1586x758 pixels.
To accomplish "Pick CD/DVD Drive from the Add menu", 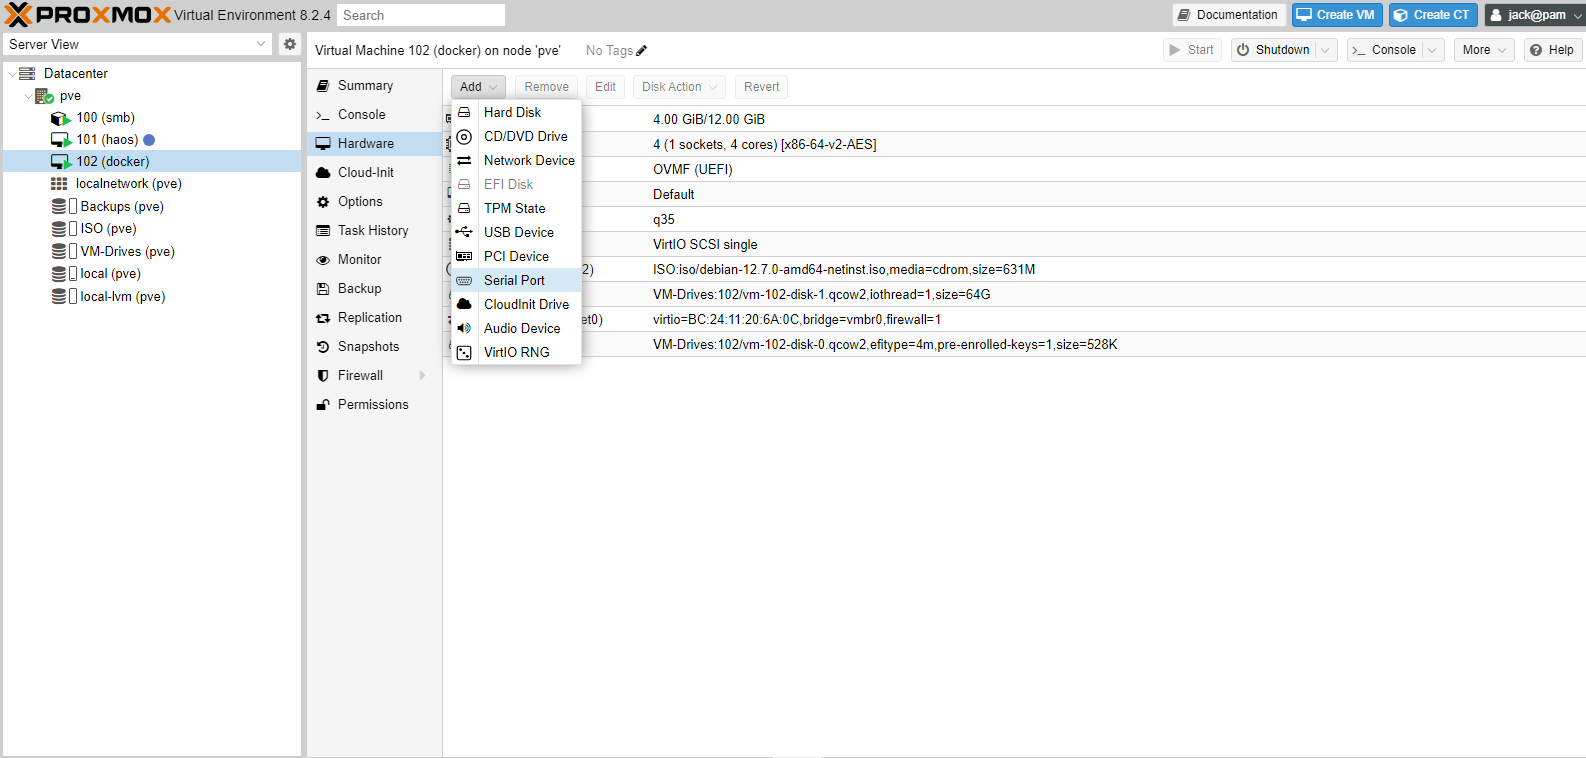I will point(525,136).
